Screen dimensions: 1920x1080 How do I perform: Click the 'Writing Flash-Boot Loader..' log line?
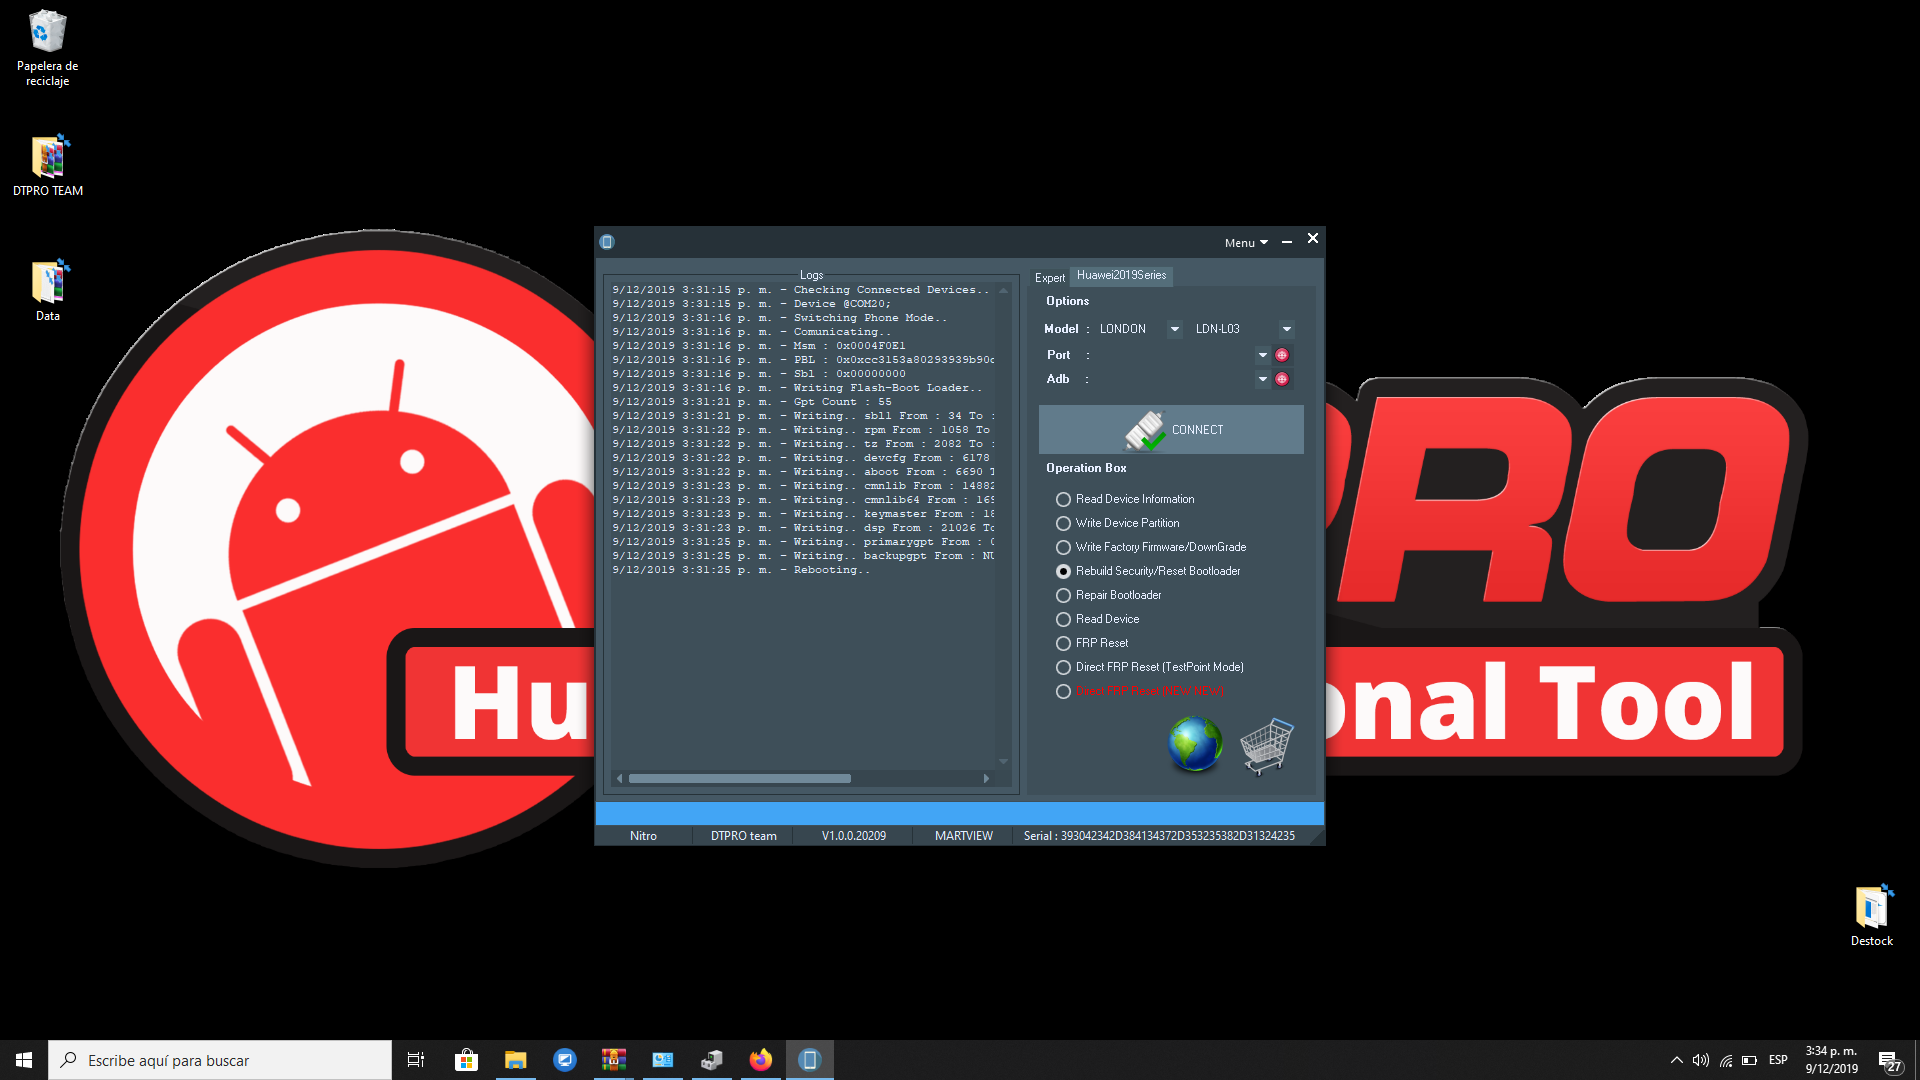[x=797, y=388]
